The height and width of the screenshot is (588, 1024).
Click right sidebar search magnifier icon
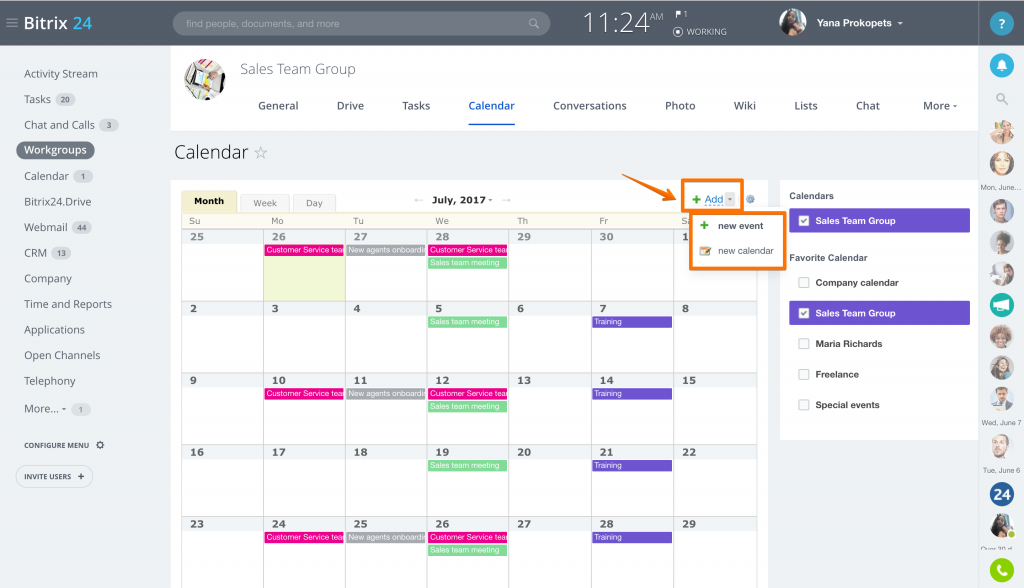[1001, 99]
